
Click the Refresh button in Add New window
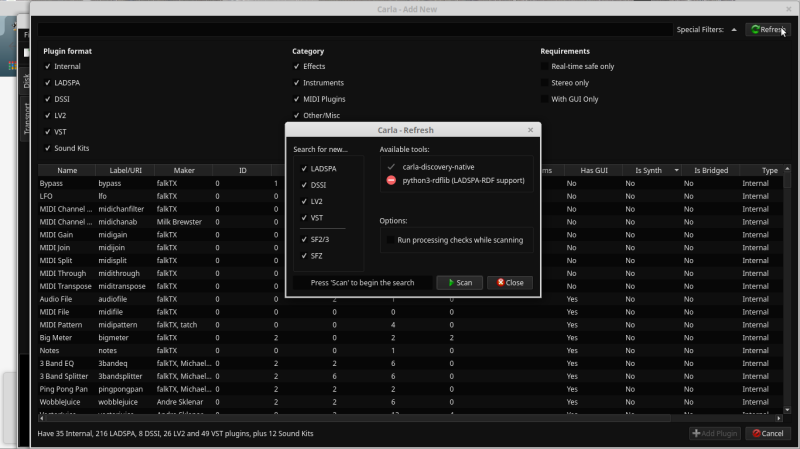[768, 30]
